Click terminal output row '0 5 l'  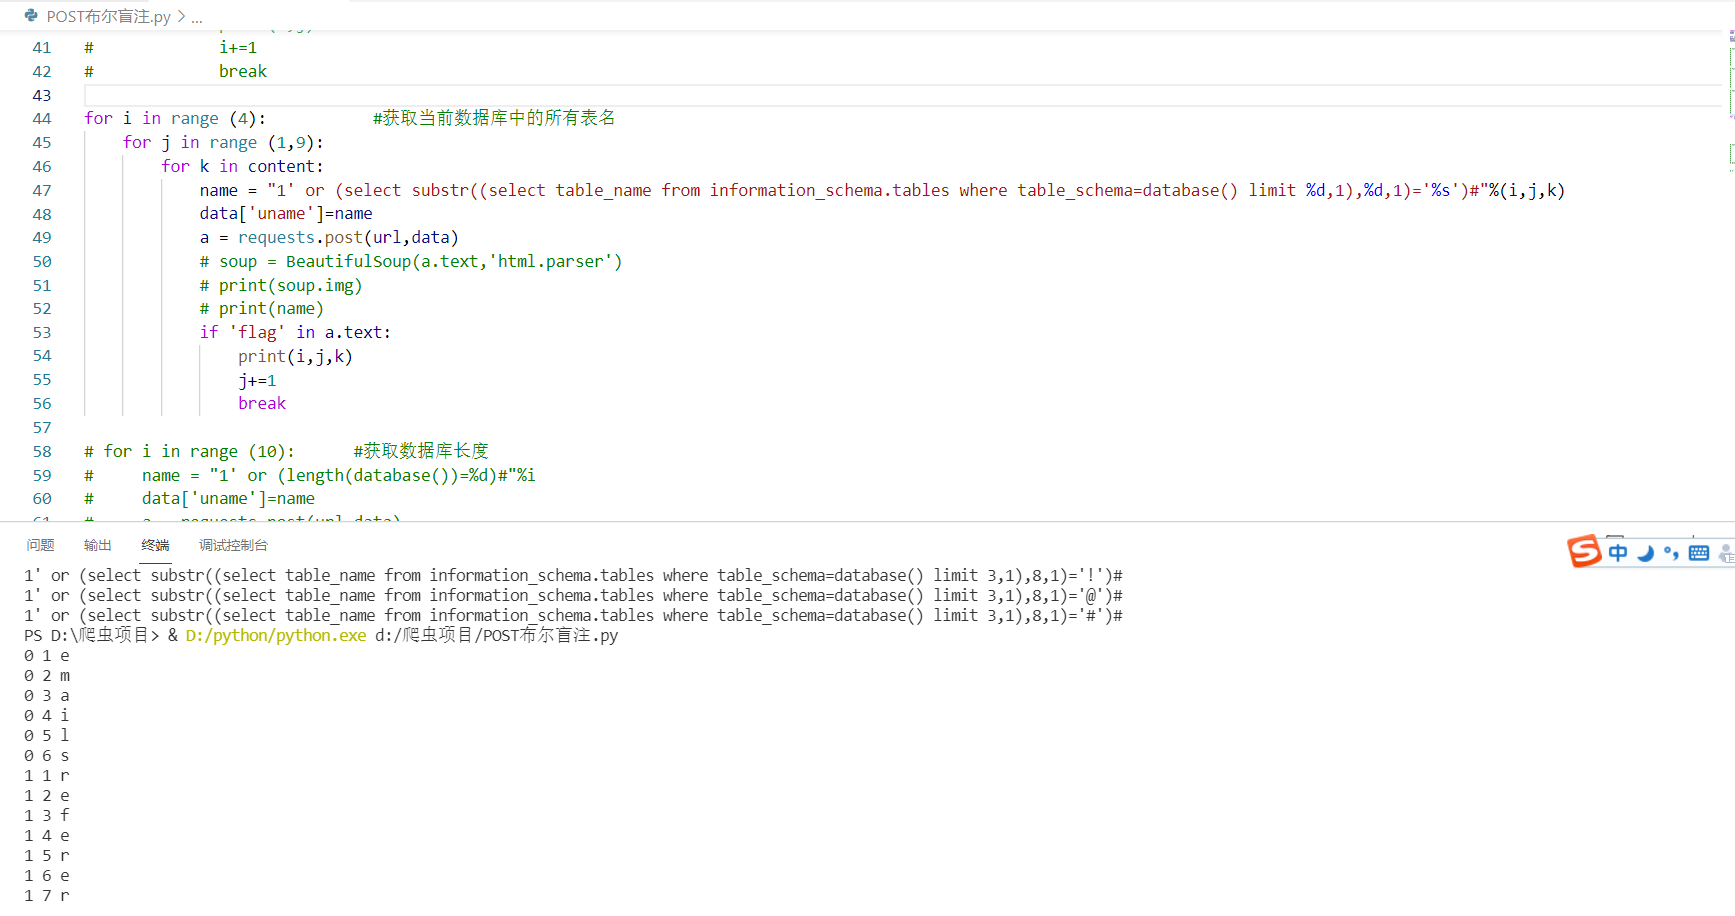[47, 736]
